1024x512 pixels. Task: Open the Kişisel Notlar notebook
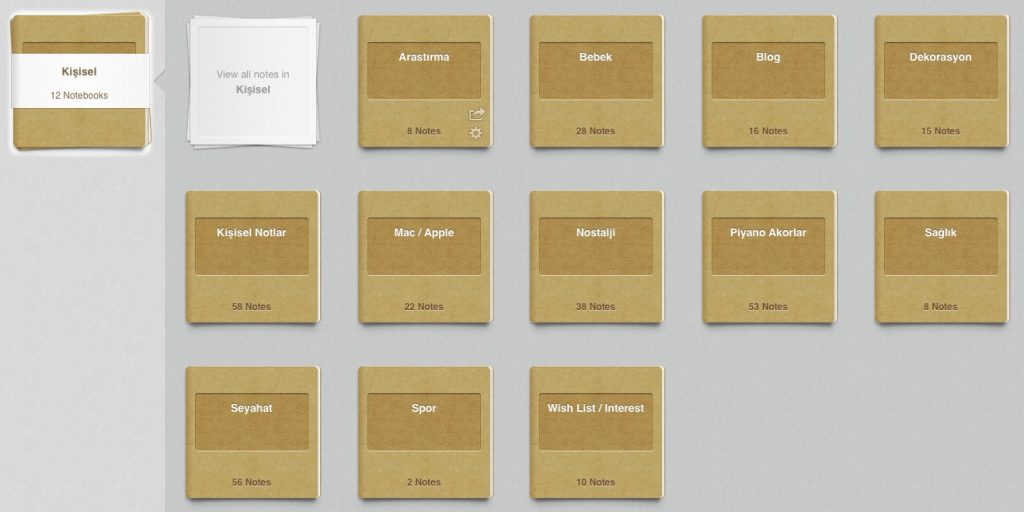[251, 247]
